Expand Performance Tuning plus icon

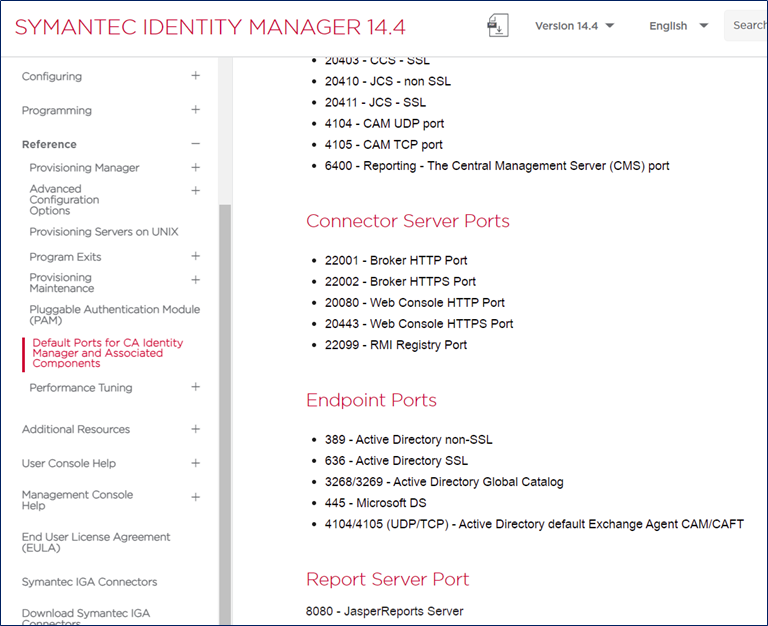[195, 387]
